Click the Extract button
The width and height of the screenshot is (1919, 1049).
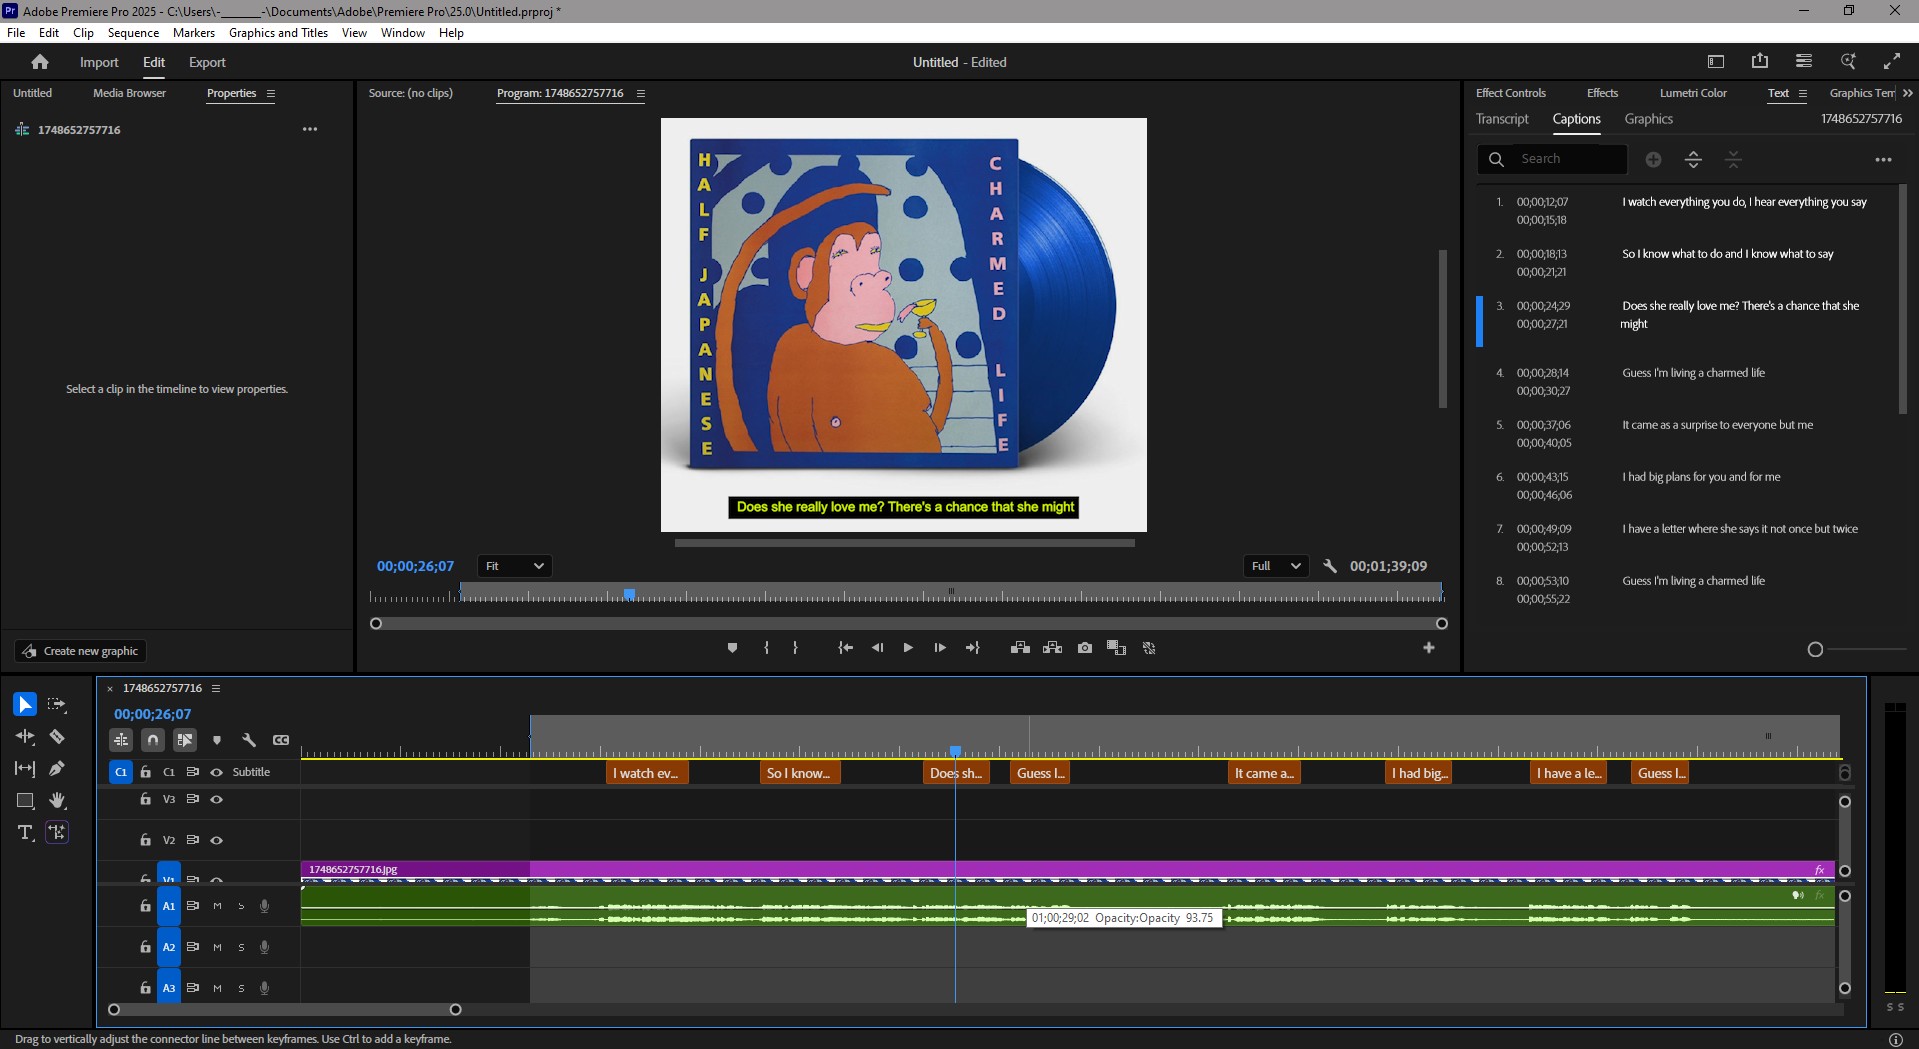[x=1052, y=648]
